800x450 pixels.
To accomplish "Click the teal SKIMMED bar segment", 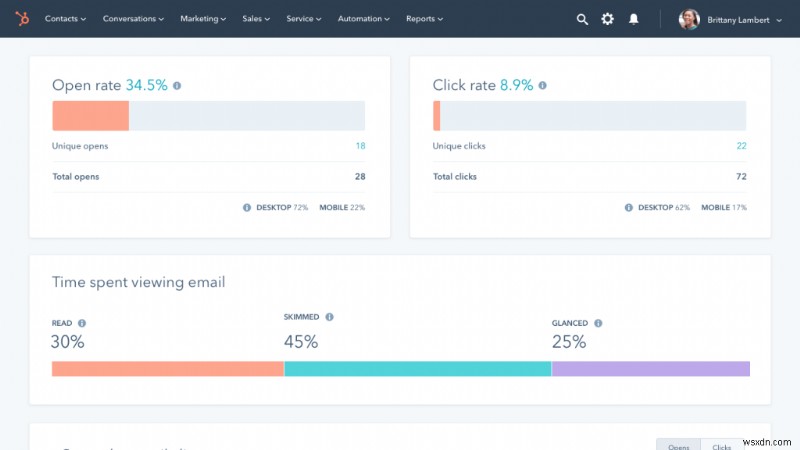I will [418, 369].
